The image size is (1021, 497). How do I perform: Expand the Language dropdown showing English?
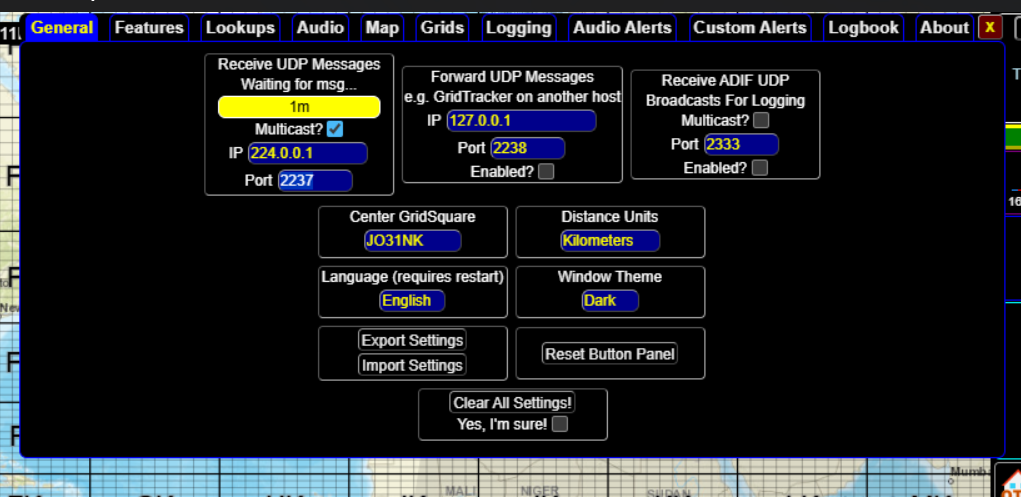[x=412, y=301]
